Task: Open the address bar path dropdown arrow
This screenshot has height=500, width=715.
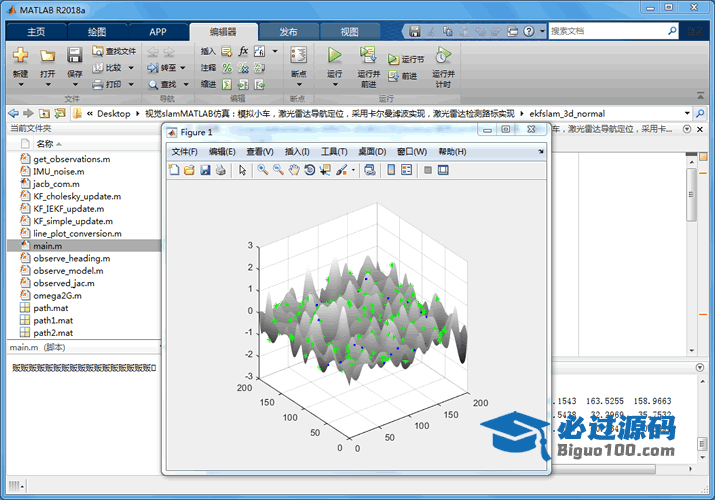Action: coord(687,113)
